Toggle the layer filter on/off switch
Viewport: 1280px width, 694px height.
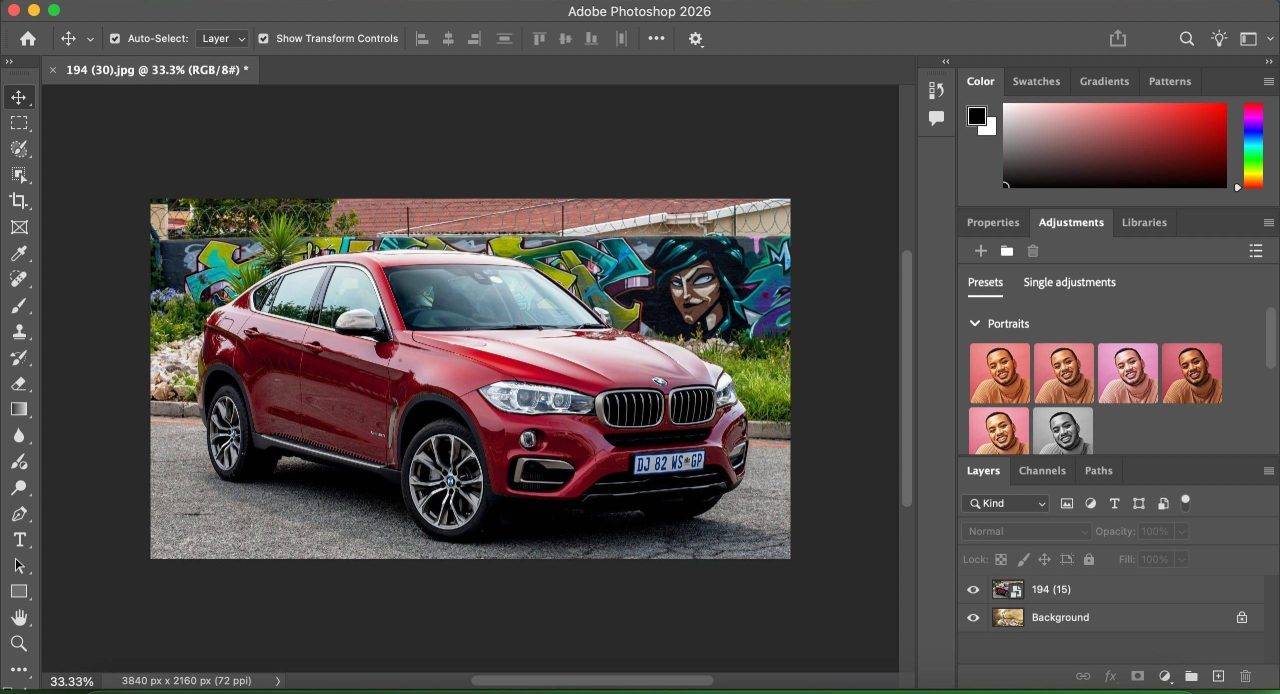pos(1186,501)
